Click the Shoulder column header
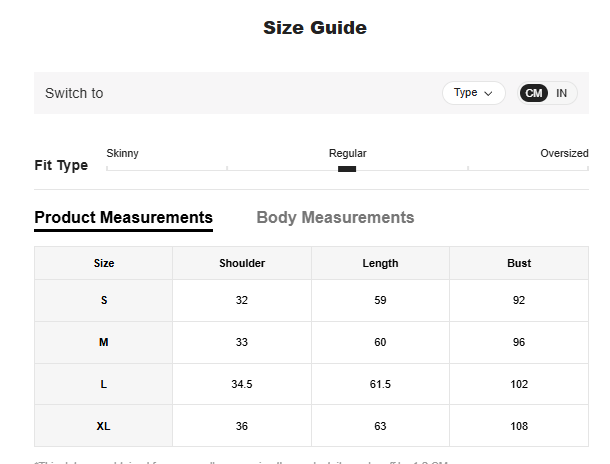This screenshot has width=610, height=464. tap(242, 263)
